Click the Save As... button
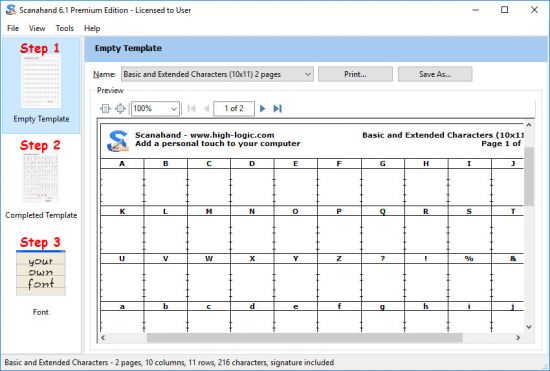 [x=435, y=74]
